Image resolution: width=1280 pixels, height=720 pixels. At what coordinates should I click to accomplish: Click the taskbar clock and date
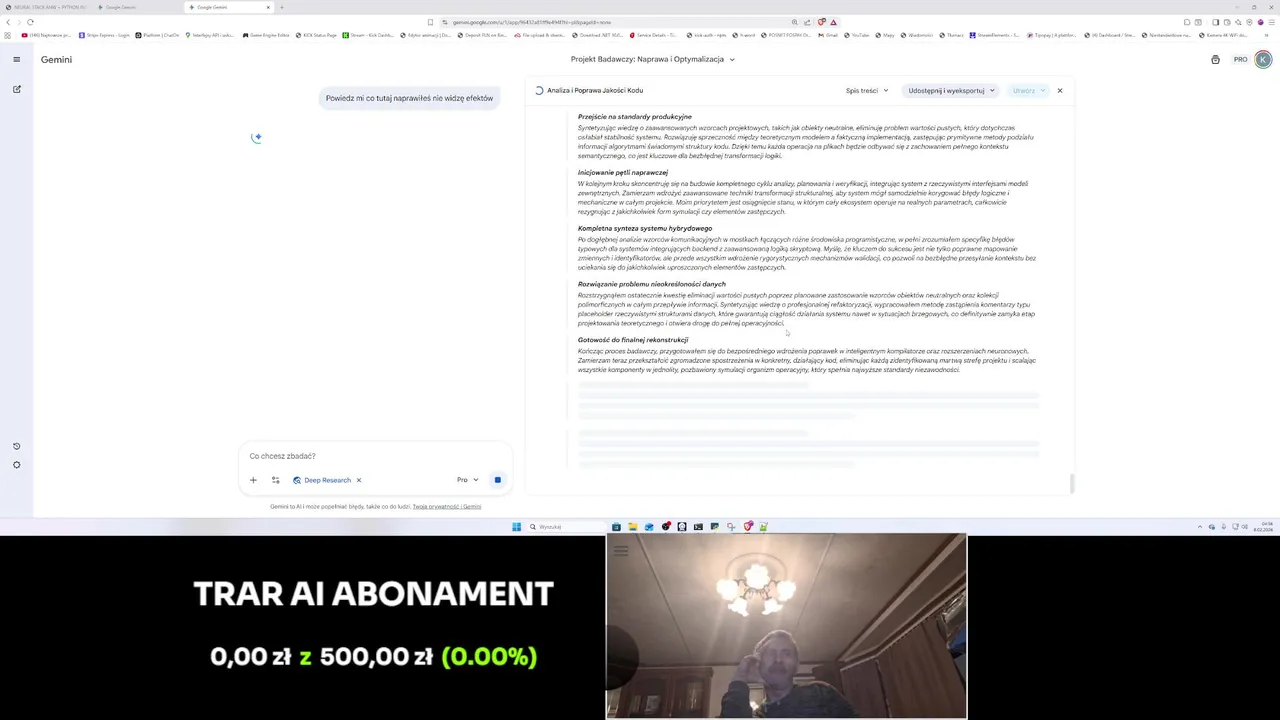[1263, 527]
